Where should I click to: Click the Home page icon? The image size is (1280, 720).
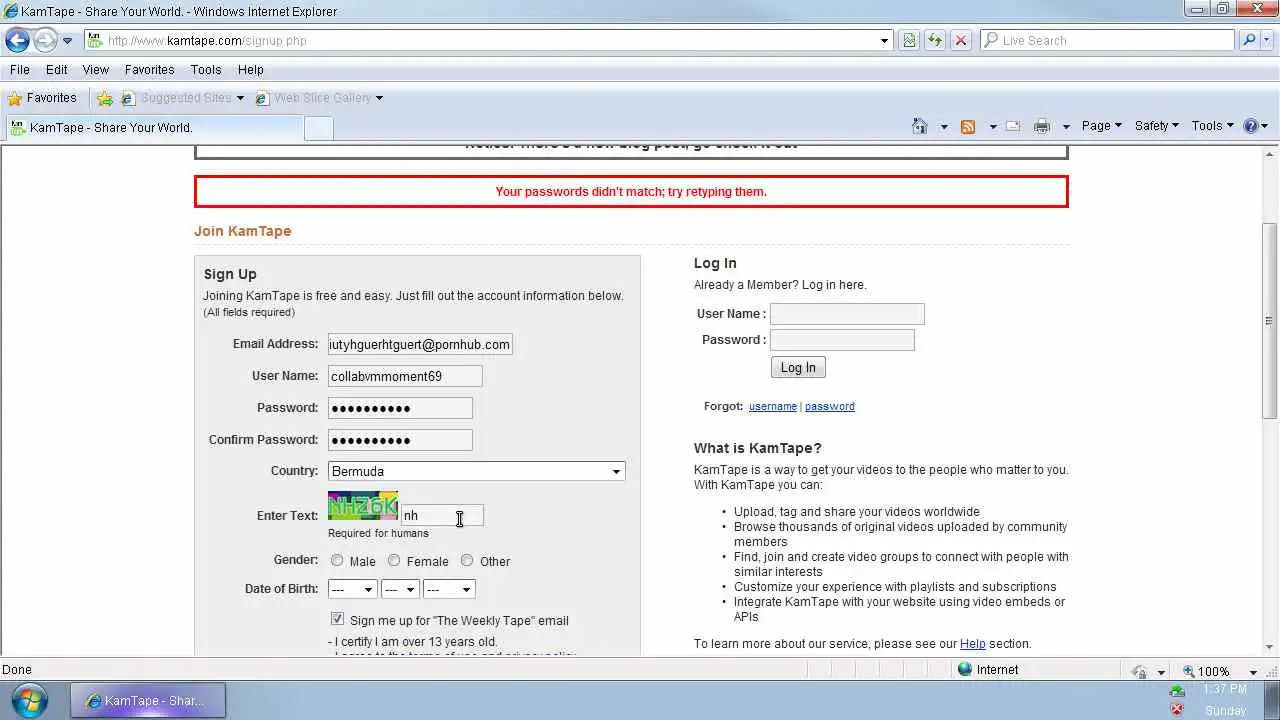coord(920,126)
